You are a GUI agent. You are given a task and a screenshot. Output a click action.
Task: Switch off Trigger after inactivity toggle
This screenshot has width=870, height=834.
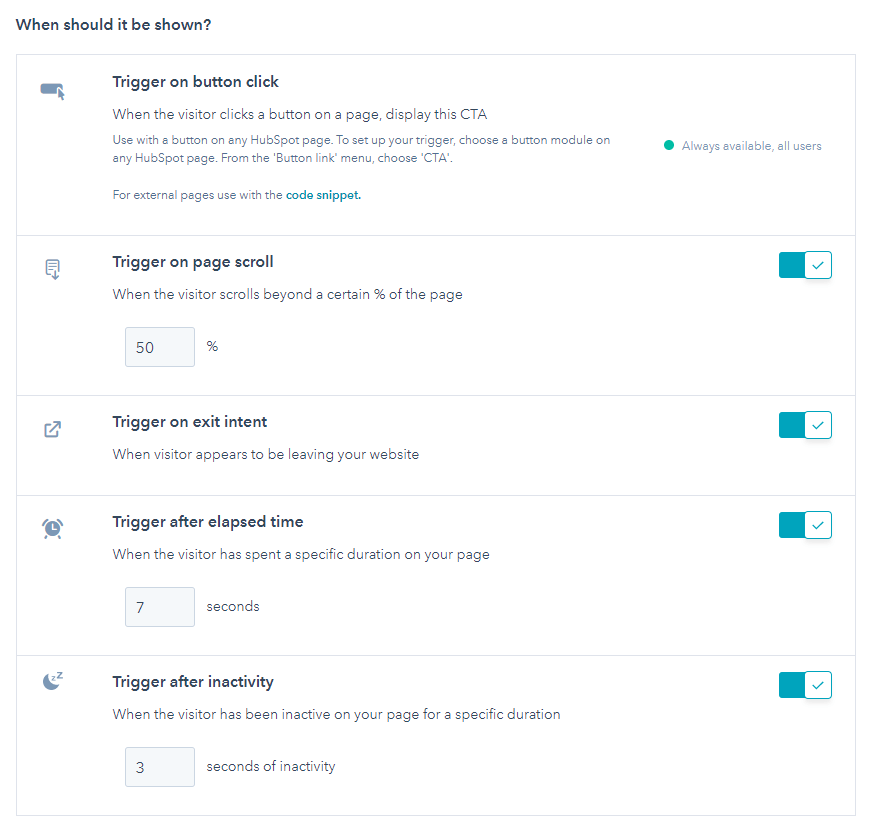coord(805,685)
